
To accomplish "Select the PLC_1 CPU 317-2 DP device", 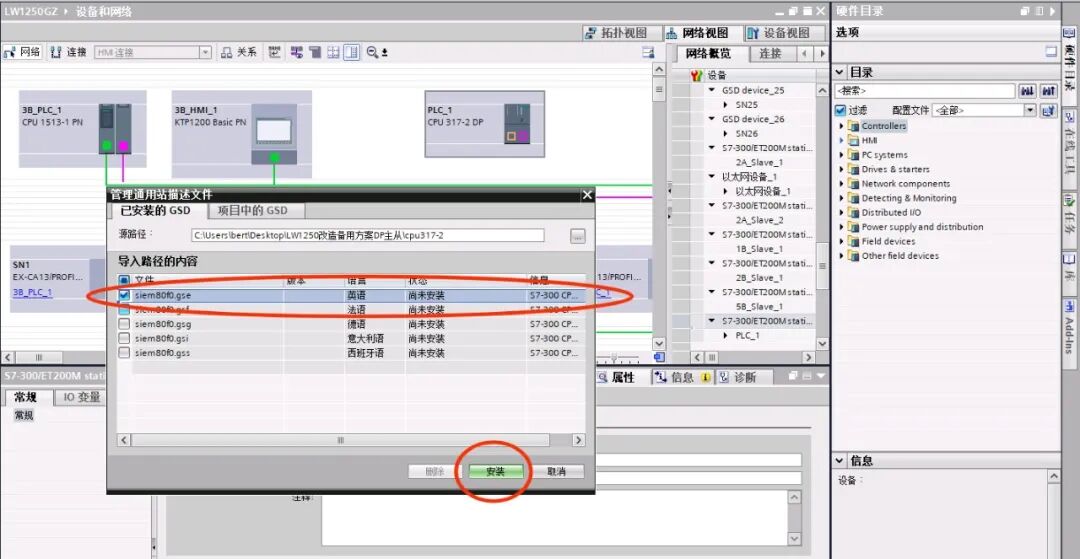I will pyautogui.click(x=485, y=124).
